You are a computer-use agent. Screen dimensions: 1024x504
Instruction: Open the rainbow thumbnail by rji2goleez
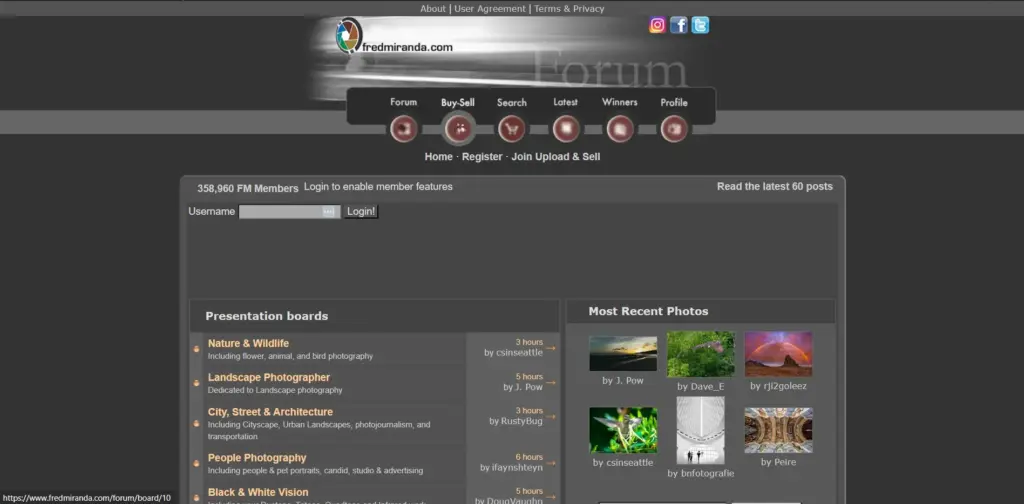click(778, 354)
